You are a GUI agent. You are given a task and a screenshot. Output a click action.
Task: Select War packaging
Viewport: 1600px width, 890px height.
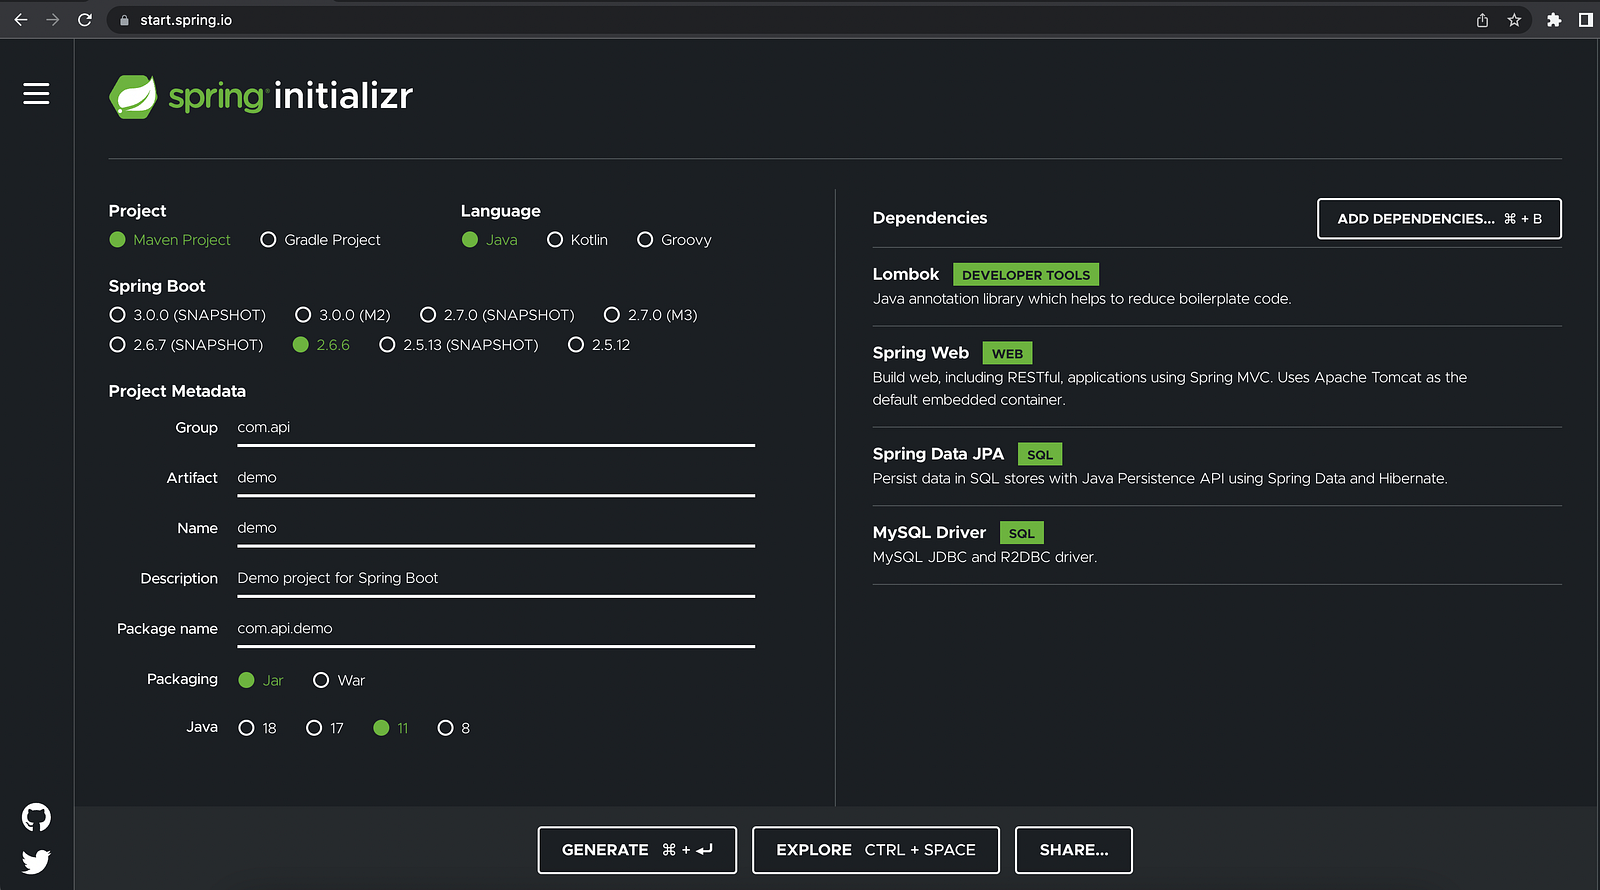pyautogui.click(x=339, y=680)
